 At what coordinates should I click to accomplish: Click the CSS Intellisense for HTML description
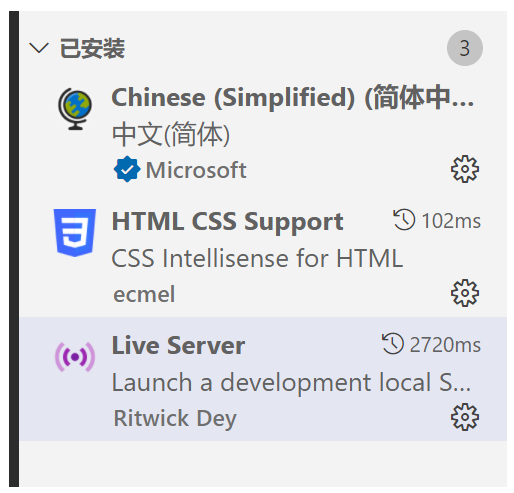257,258
